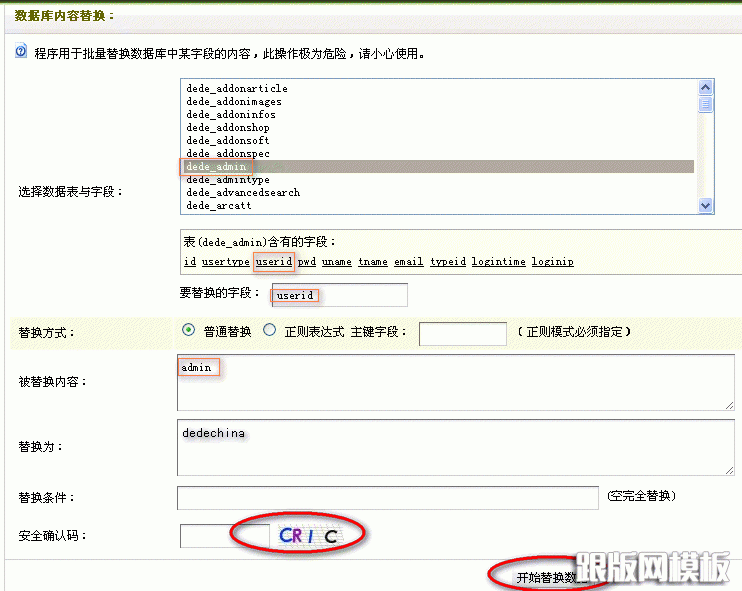Image resolution: width=742 pixels, height=591 pixels.
Task: Select the 正则表达式 radio button
Action: pyautogui.click(x=268, y=331)
